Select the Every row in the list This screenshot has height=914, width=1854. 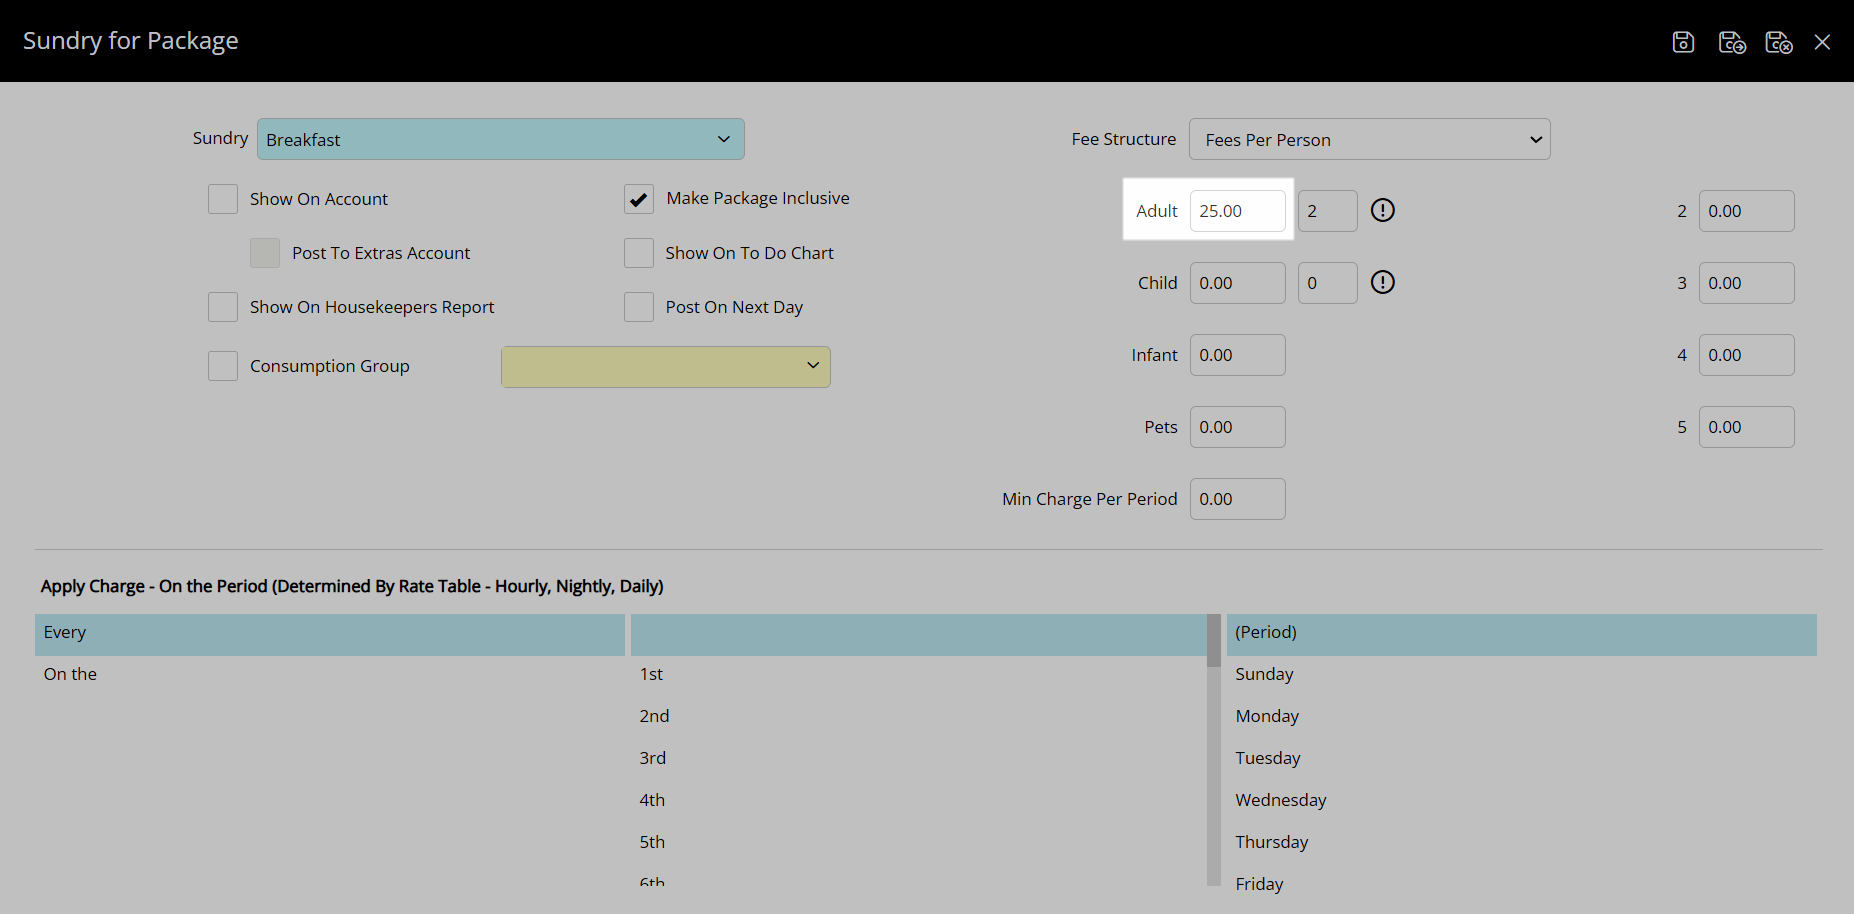[x=329, y=633]
